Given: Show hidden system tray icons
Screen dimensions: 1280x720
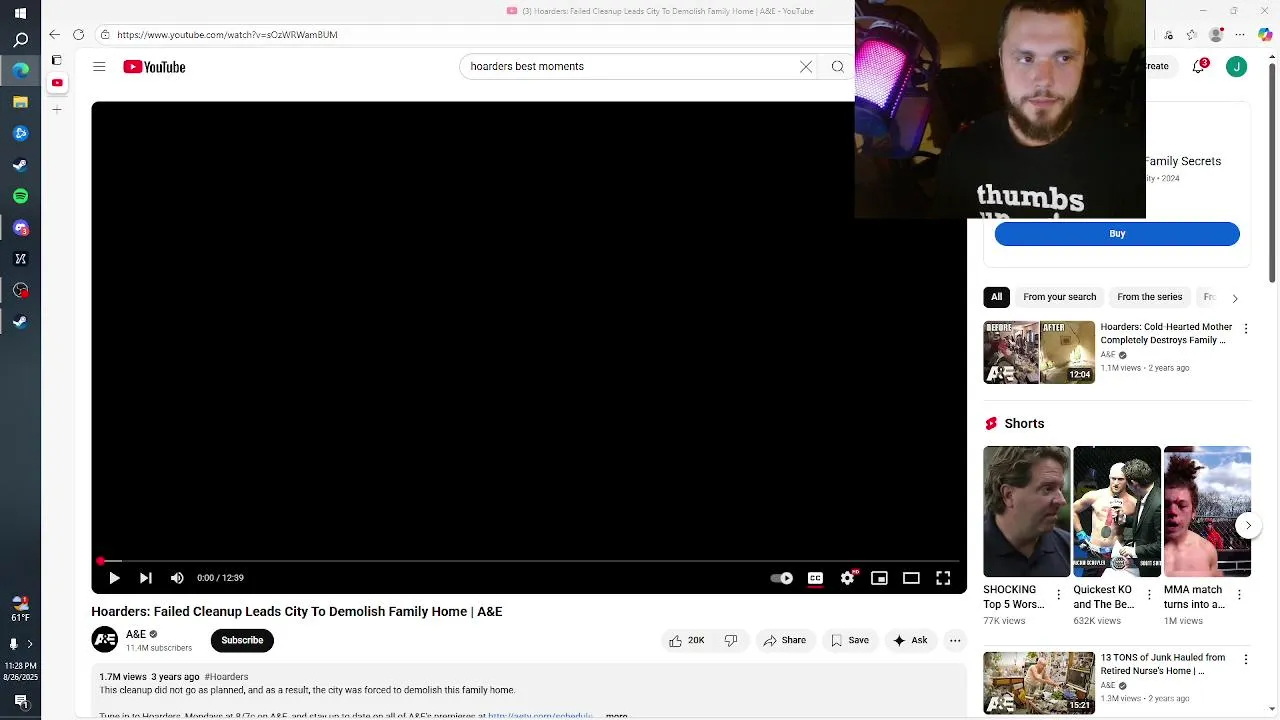Looking at the screenshot, I should pos(29,644).
